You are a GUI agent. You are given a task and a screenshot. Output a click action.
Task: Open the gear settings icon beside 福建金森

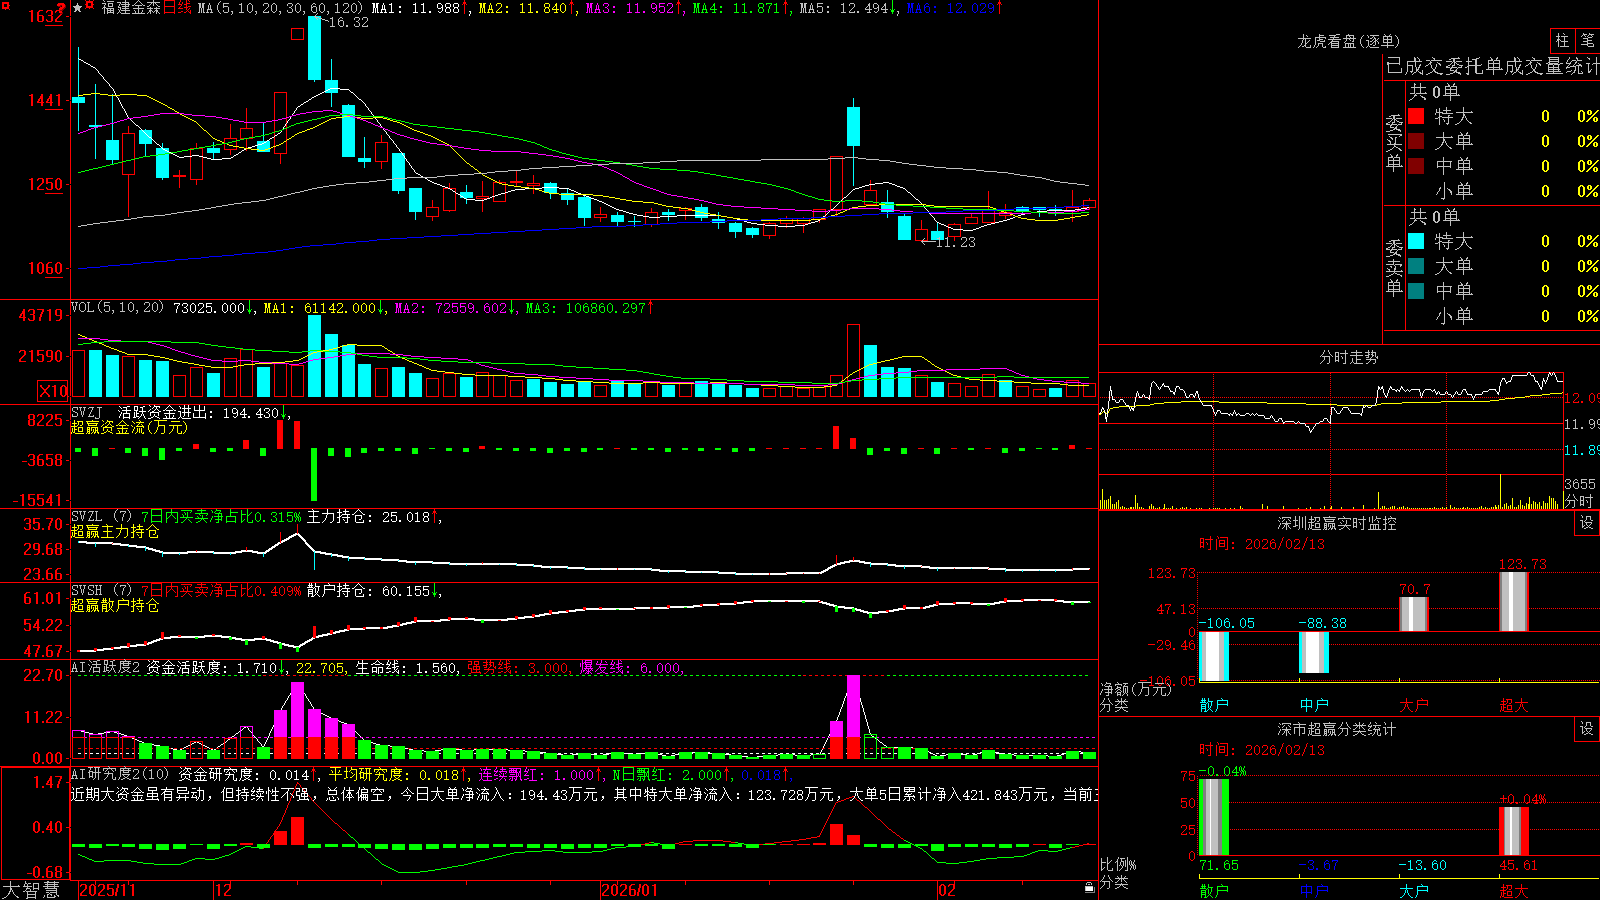(89, 5)
